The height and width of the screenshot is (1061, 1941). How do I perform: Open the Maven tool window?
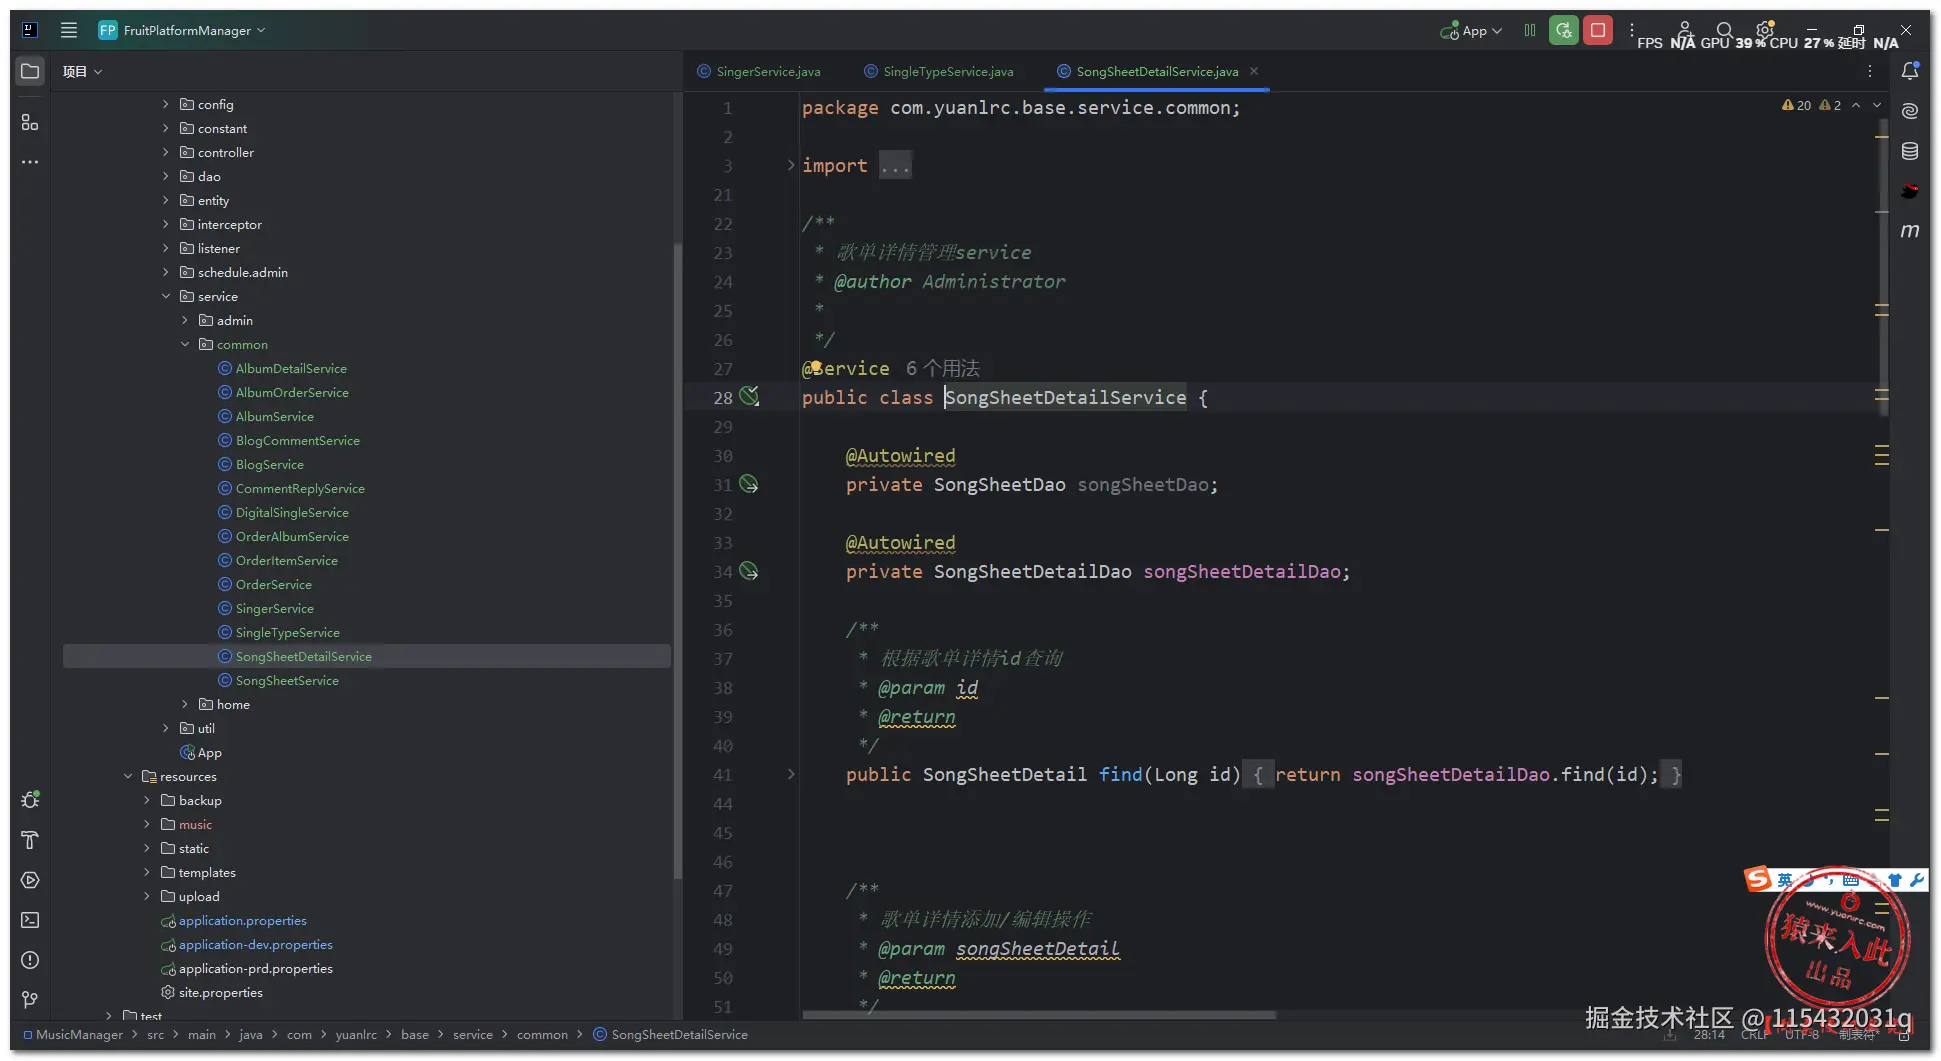(1910, 231)
